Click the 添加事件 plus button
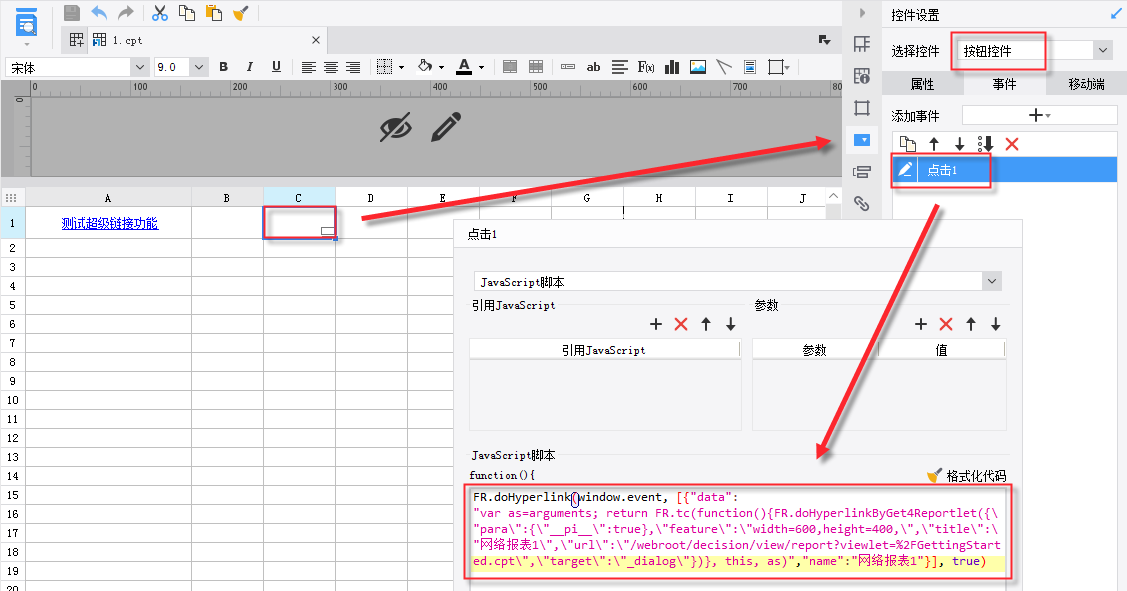Image resolution: width=1127 pixels, height=591 pixels. (x=1039, y=115)
